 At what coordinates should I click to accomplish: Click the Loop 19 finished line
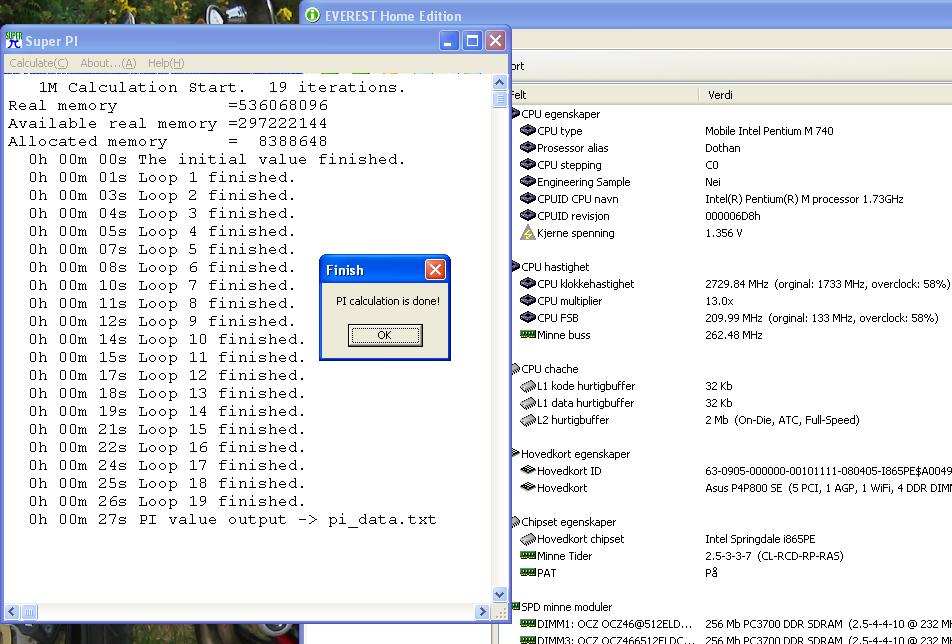tap(167, 501)
